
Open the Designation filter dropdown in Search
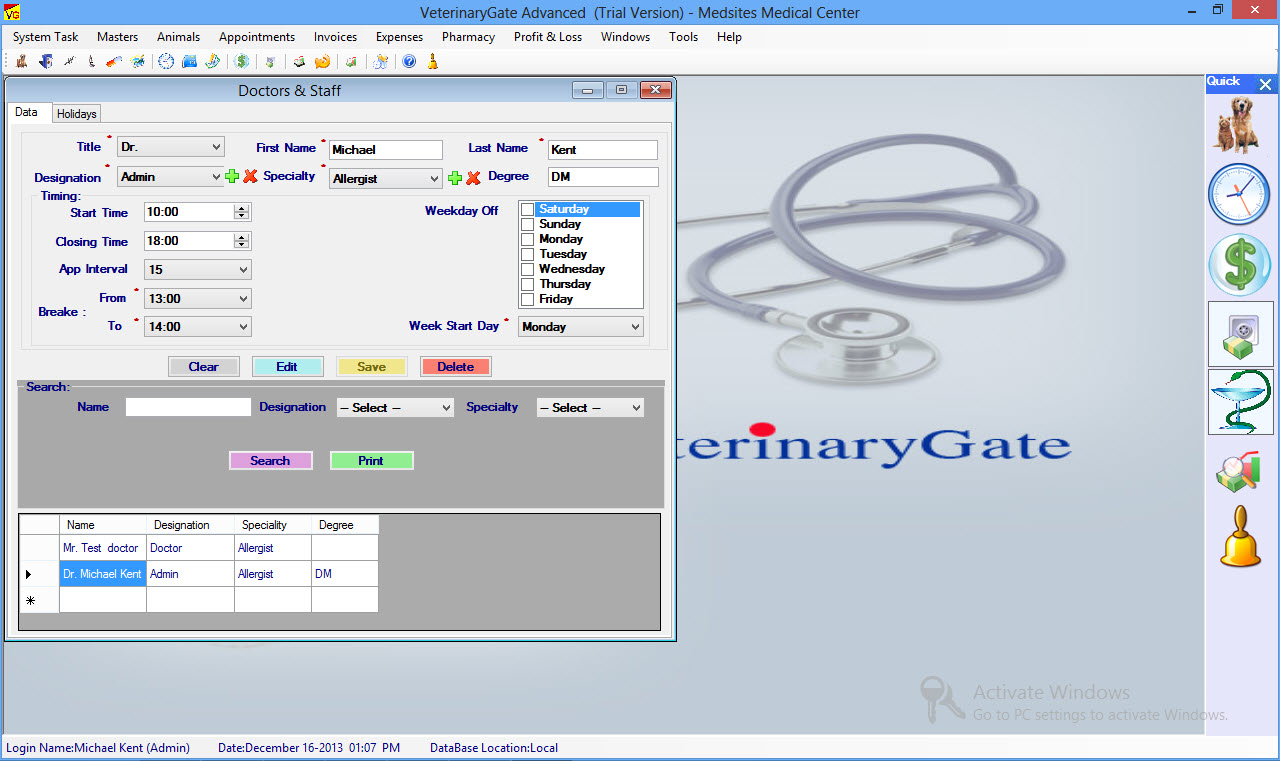(395, 408)
